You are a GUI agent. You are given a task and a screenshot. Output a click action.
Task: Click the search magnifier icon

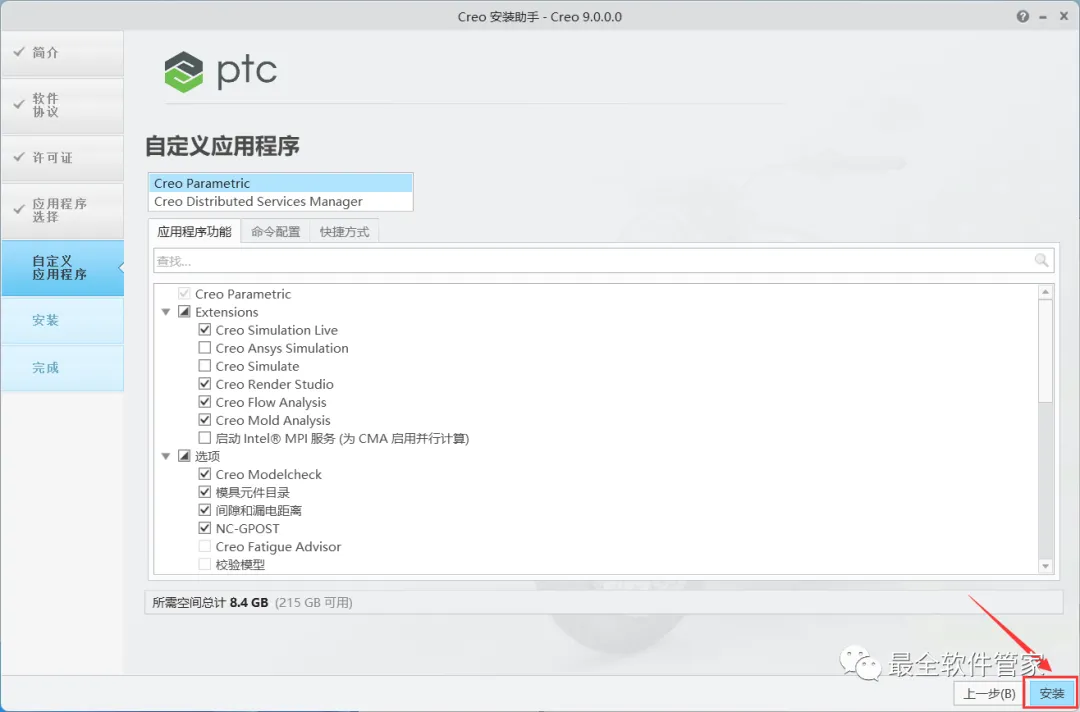pos(1041,260)
